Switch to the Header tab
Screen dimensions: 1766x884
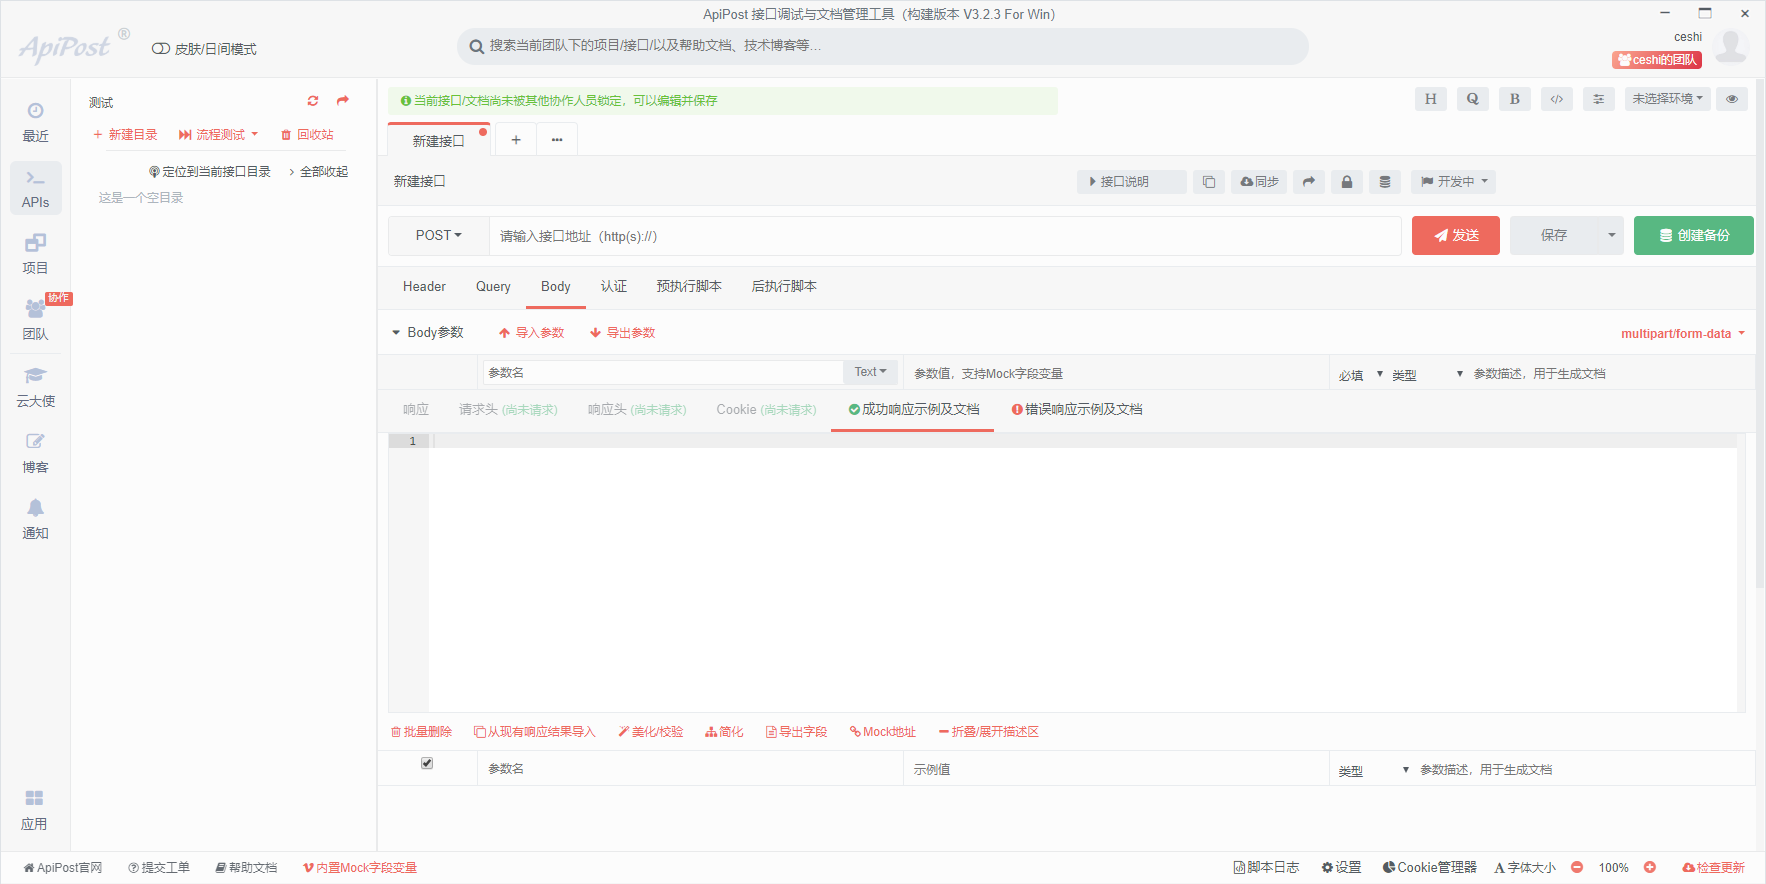(424, 287)
